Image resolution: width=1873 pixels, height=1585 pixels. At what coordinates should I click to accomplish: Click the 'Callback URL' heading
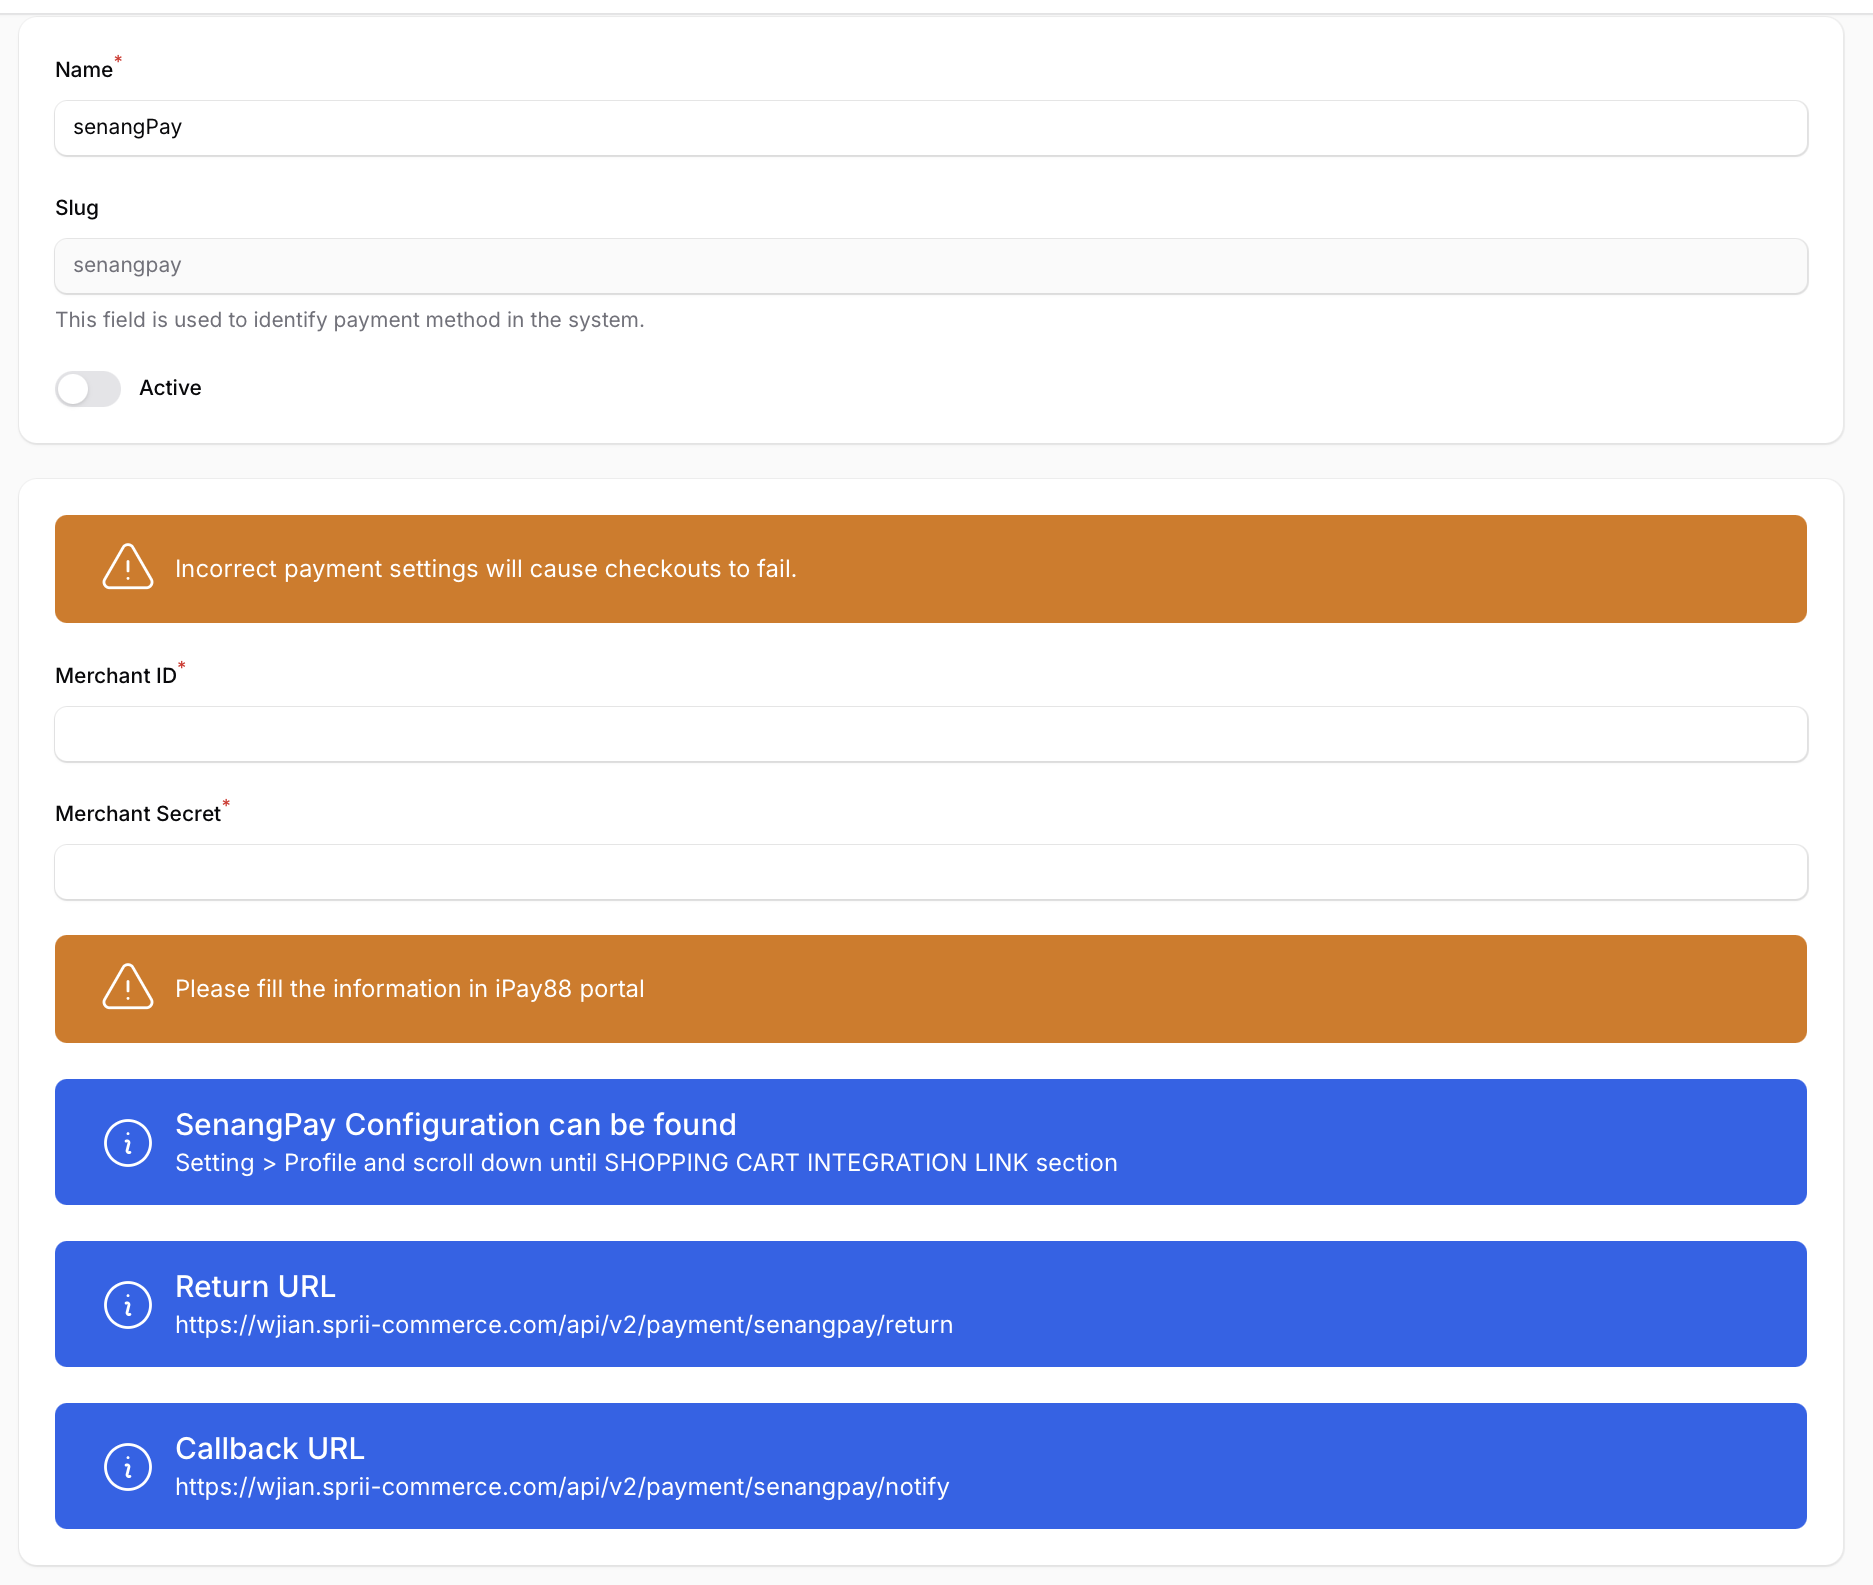(270, 1449)
